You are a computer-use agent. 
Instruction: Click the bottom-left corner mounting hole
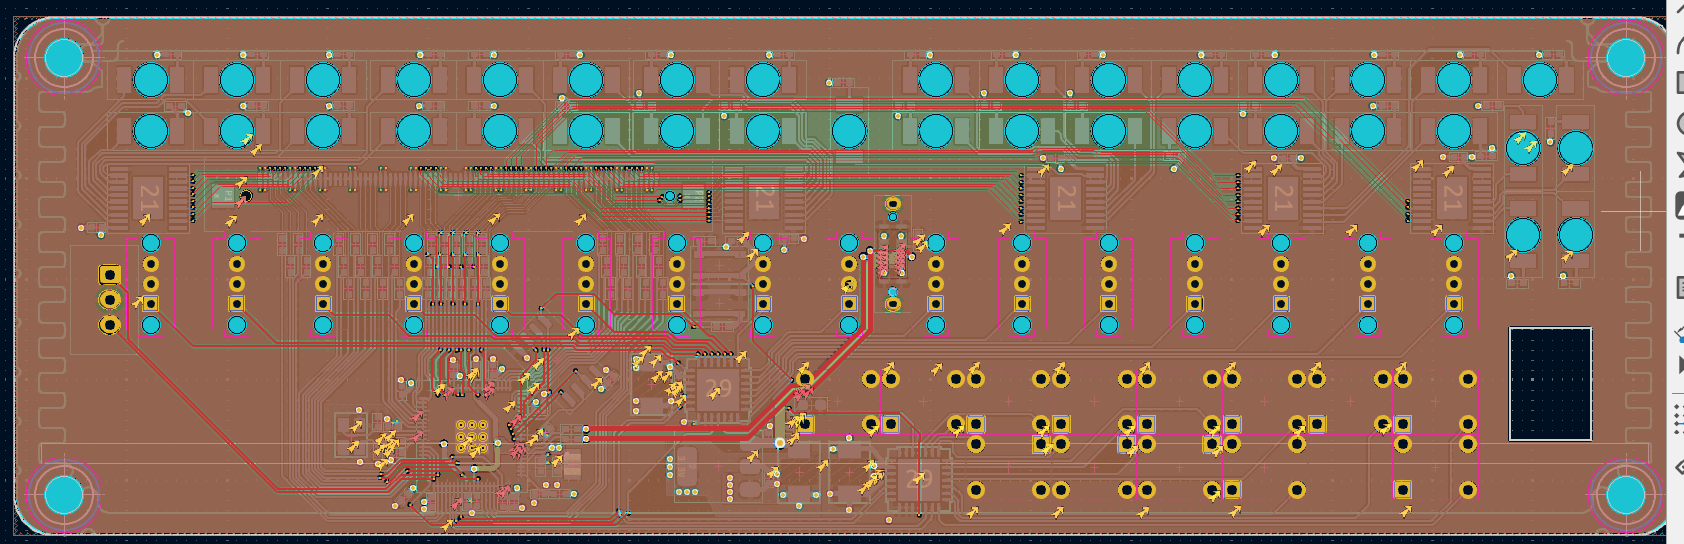pyautogui.click(x=64, y=494)
